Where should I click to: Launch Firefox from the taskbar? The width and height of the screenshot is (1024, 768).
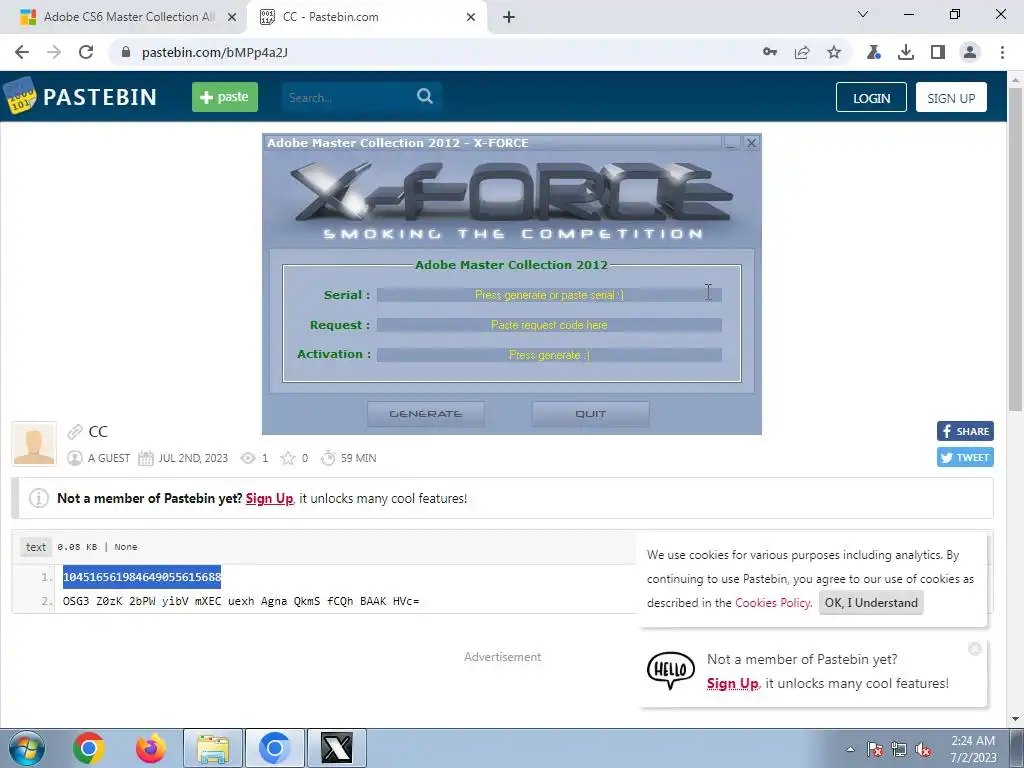pos(150,748)
